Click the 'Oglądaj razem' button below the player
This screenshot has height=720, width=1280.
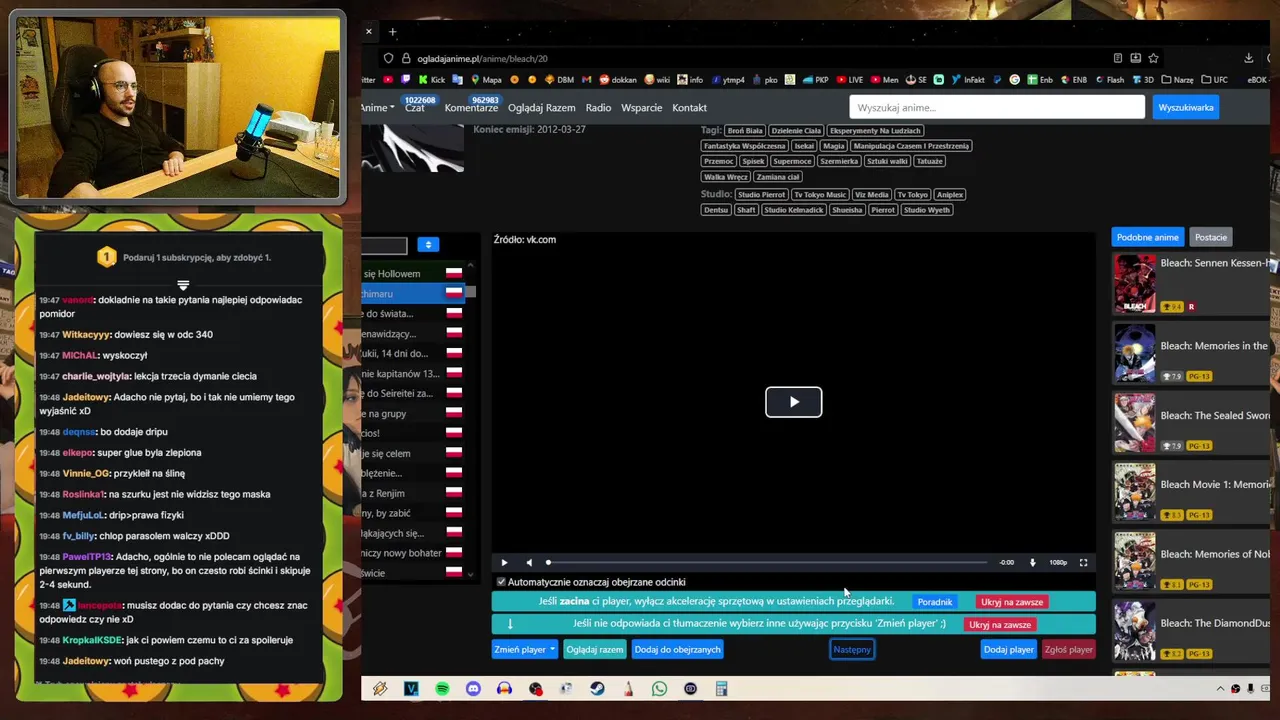595,649
